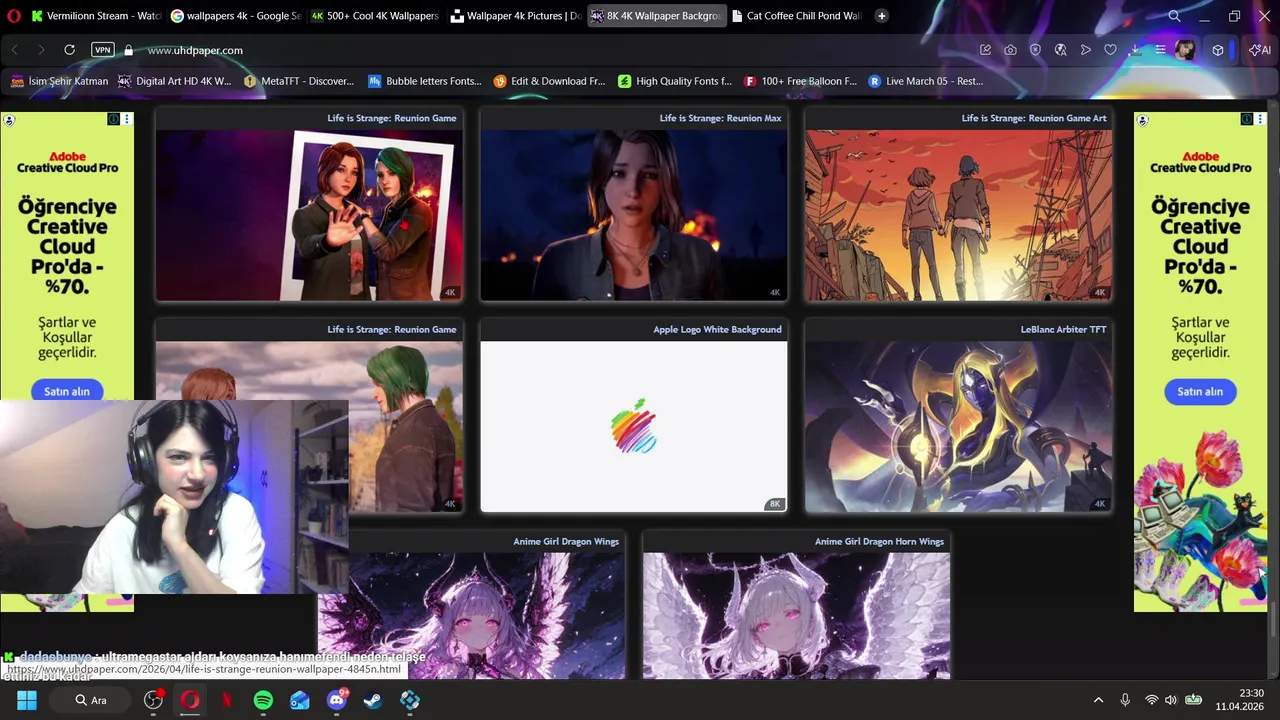The image size is (1280, 720).
Task: Click the microphone tray icon
Action: [x=1125, y=700]
